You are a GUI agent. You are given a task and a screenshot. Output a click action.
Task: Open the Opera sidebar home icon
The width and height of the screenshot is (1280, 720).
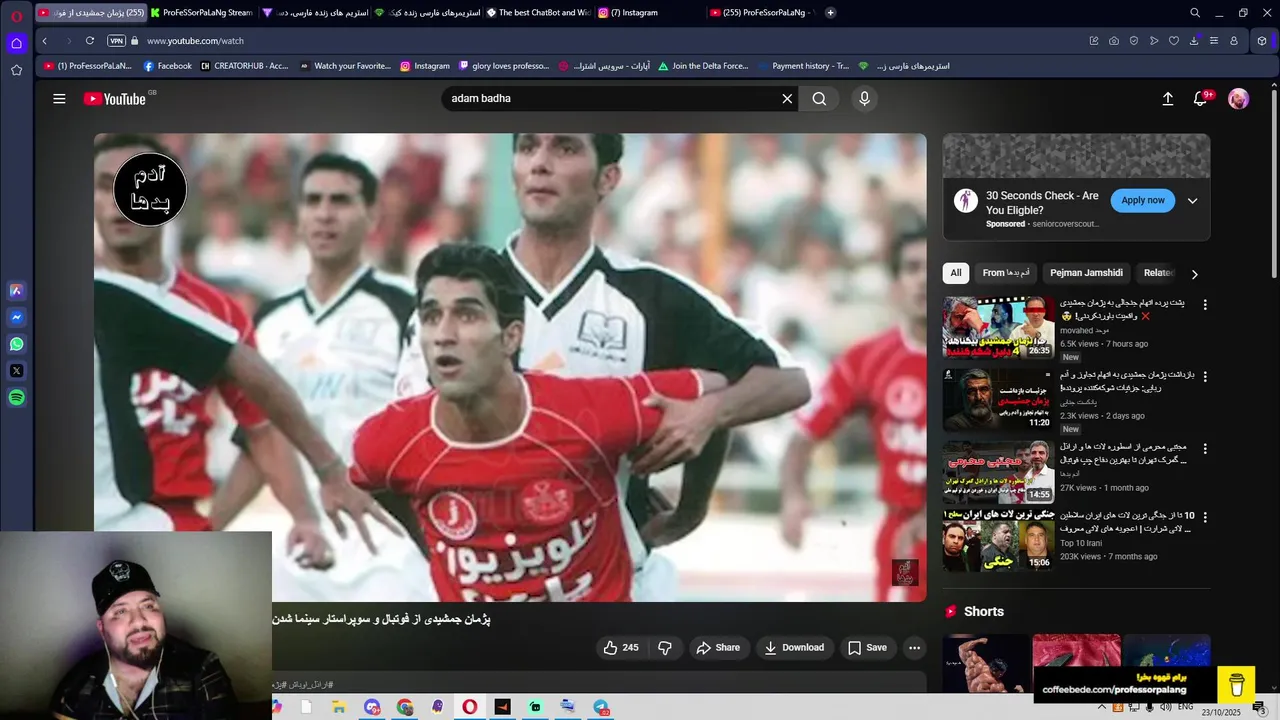pos(16,43)
